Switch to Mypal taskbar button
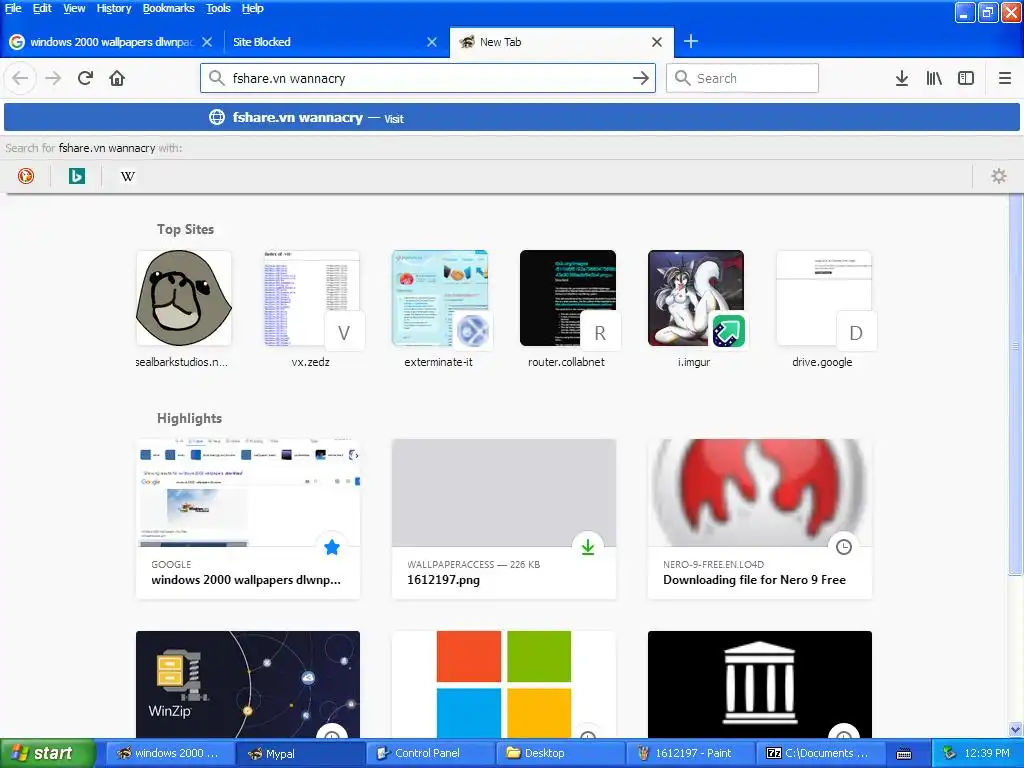 (299, 754)
